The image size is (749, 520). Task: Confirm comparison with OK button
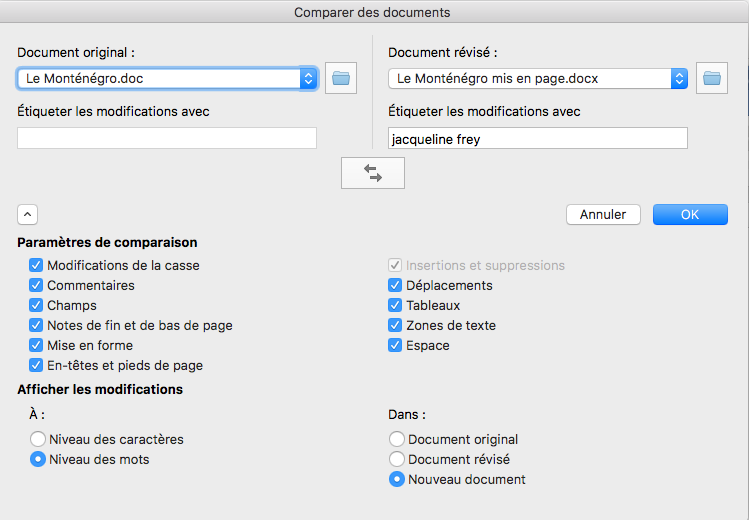click(x=690, y=214)
